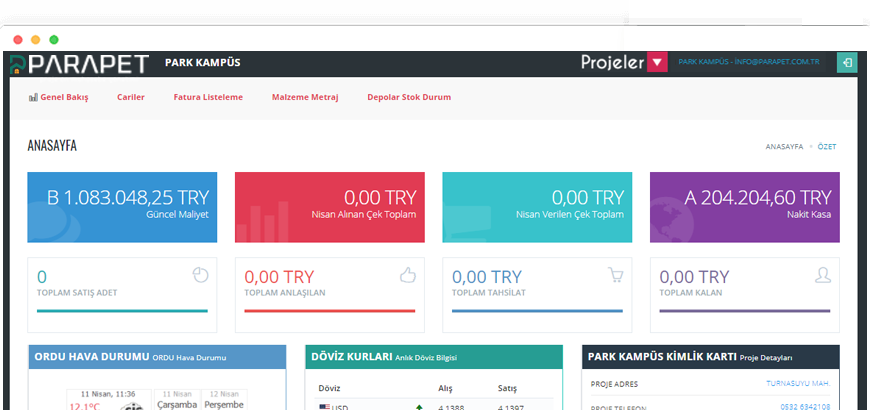Open the blue Güncel Maliyet card

click(x=122, y=207)
